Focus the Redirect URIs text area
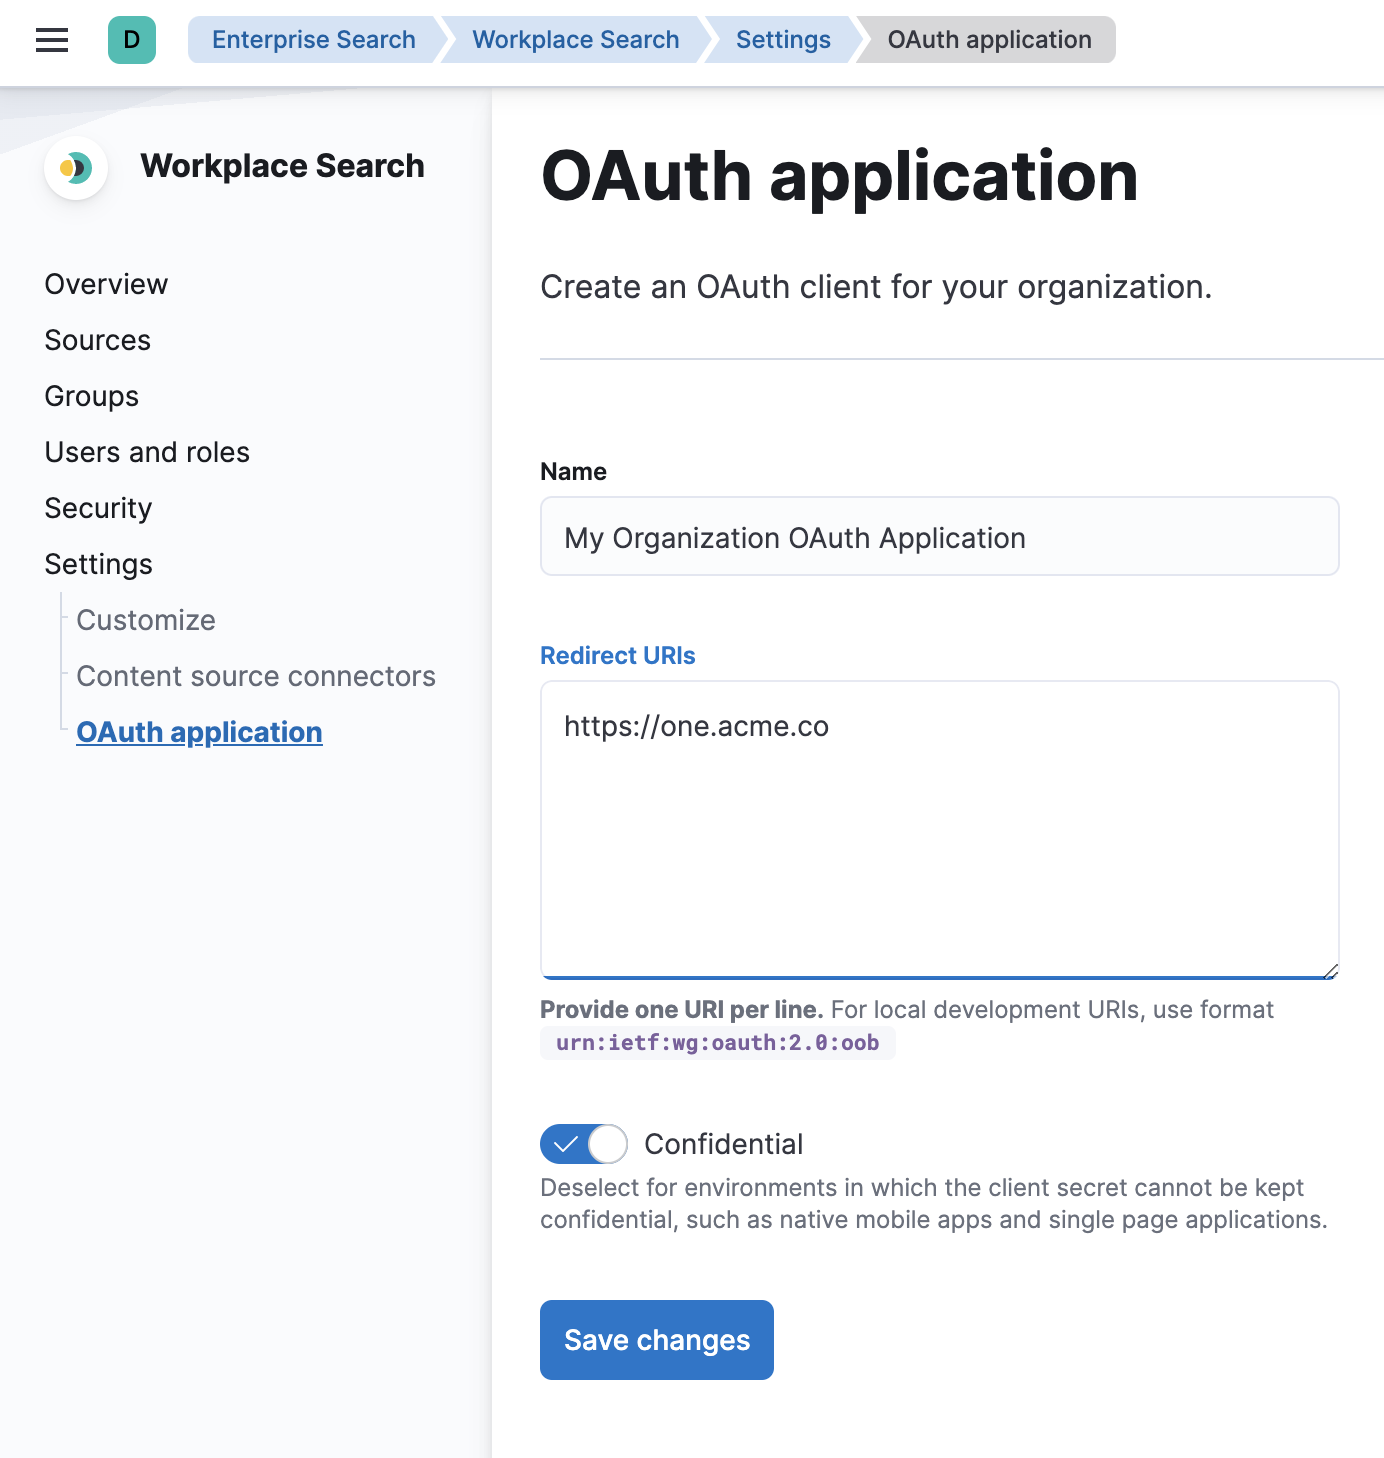This screenshot has height=1458, width=1384. coord(939,830)
